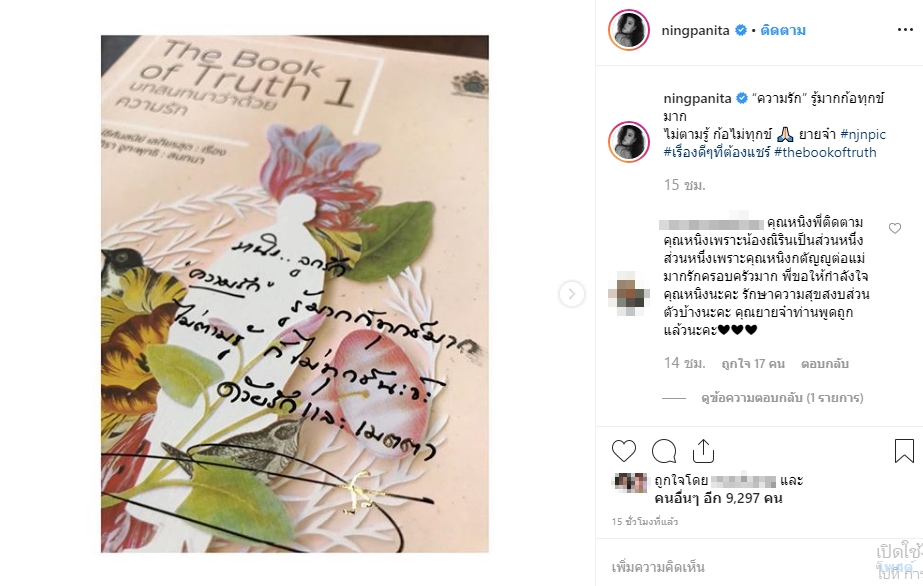Share the post via the share icon
This screenshot has height=586, width=923.
coord(703,451)
